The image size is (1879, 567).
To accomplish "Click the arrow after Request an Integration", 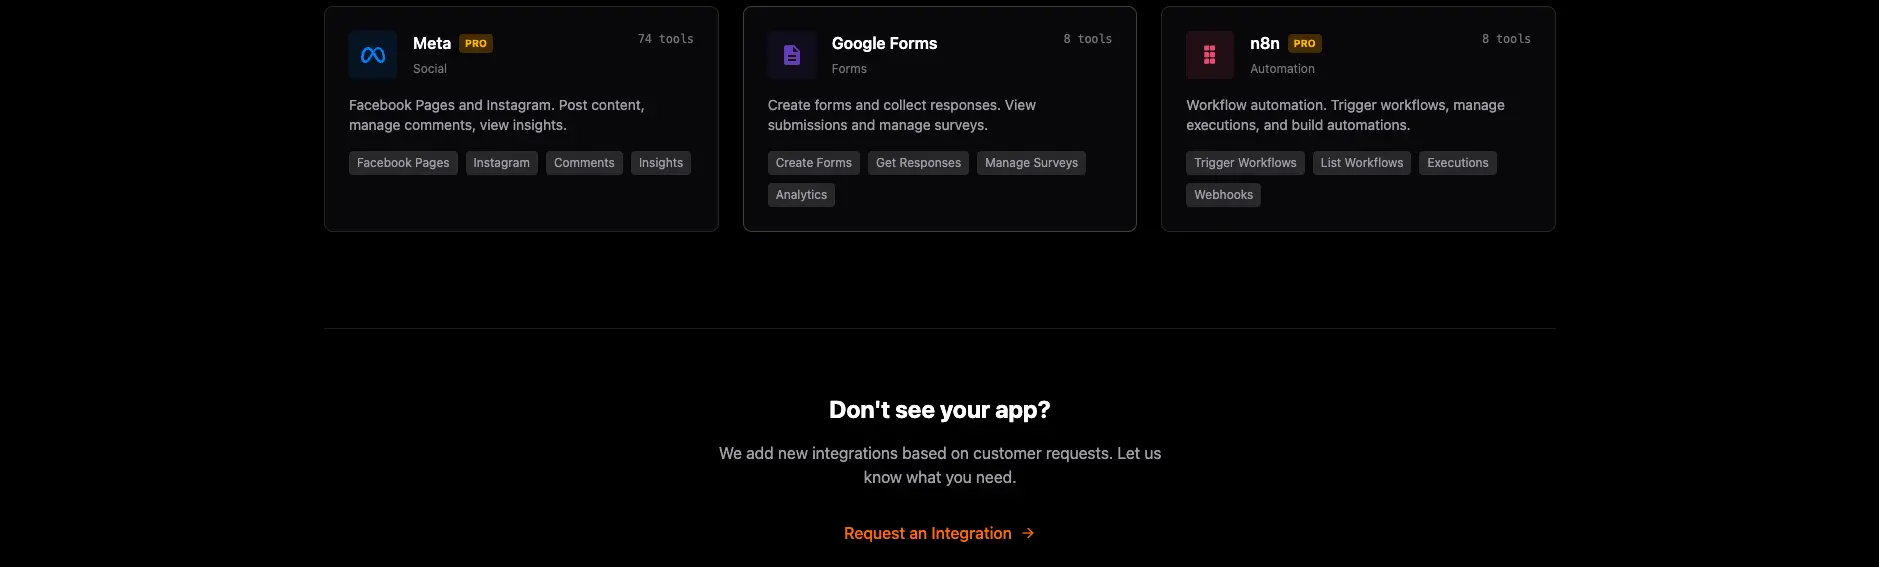I will [x=1028, y=533].
